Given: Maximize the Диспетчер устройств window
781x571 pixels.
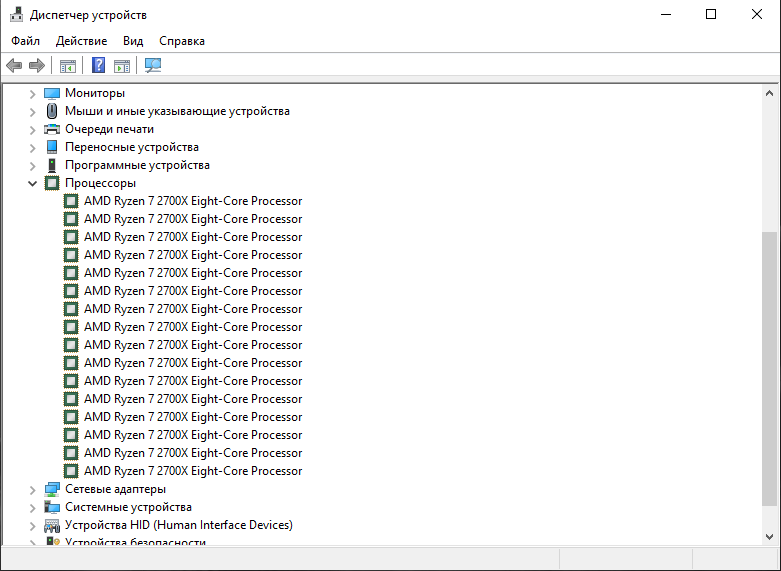Looking at the screenshot, I should (711, 14).
